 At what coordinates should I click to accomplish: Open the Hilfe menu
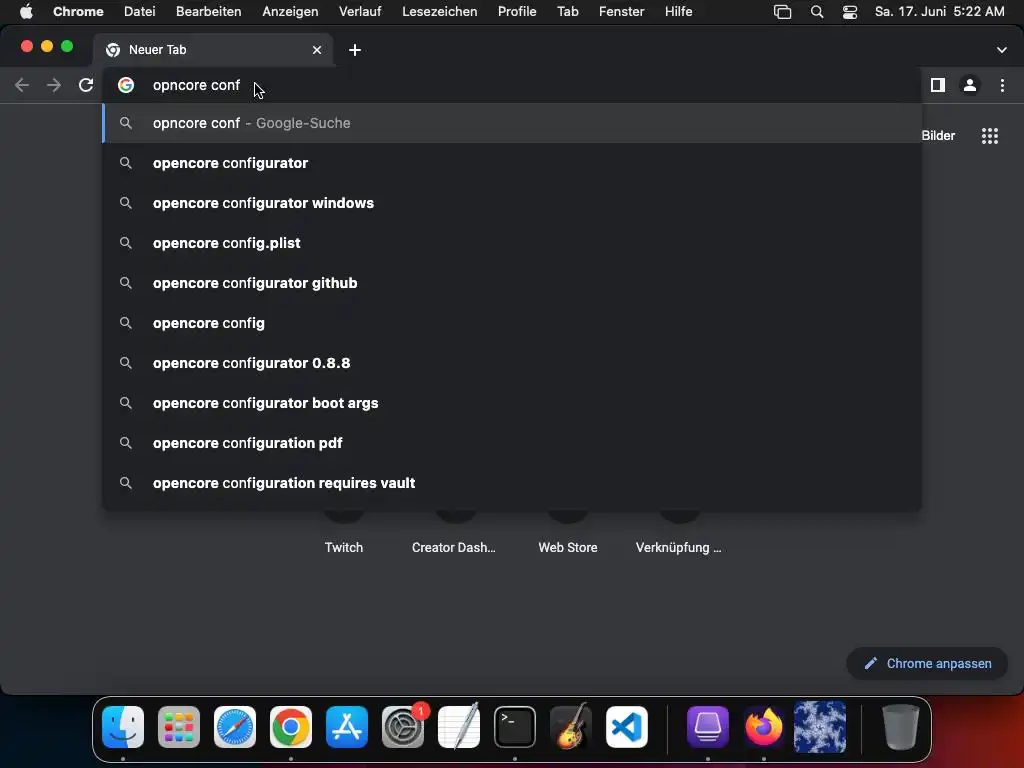click(x=679, y=11)
